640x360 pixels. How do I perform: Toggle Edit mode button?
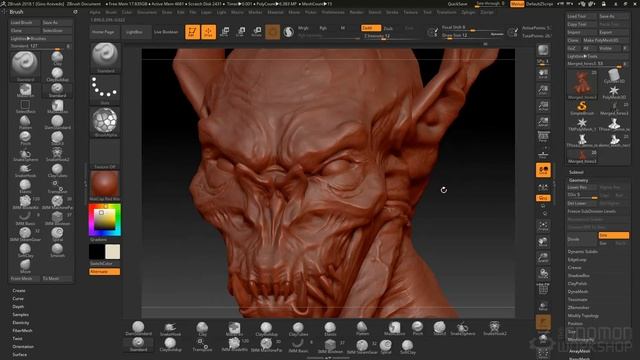pyautogui.click(x=192, y=32)
